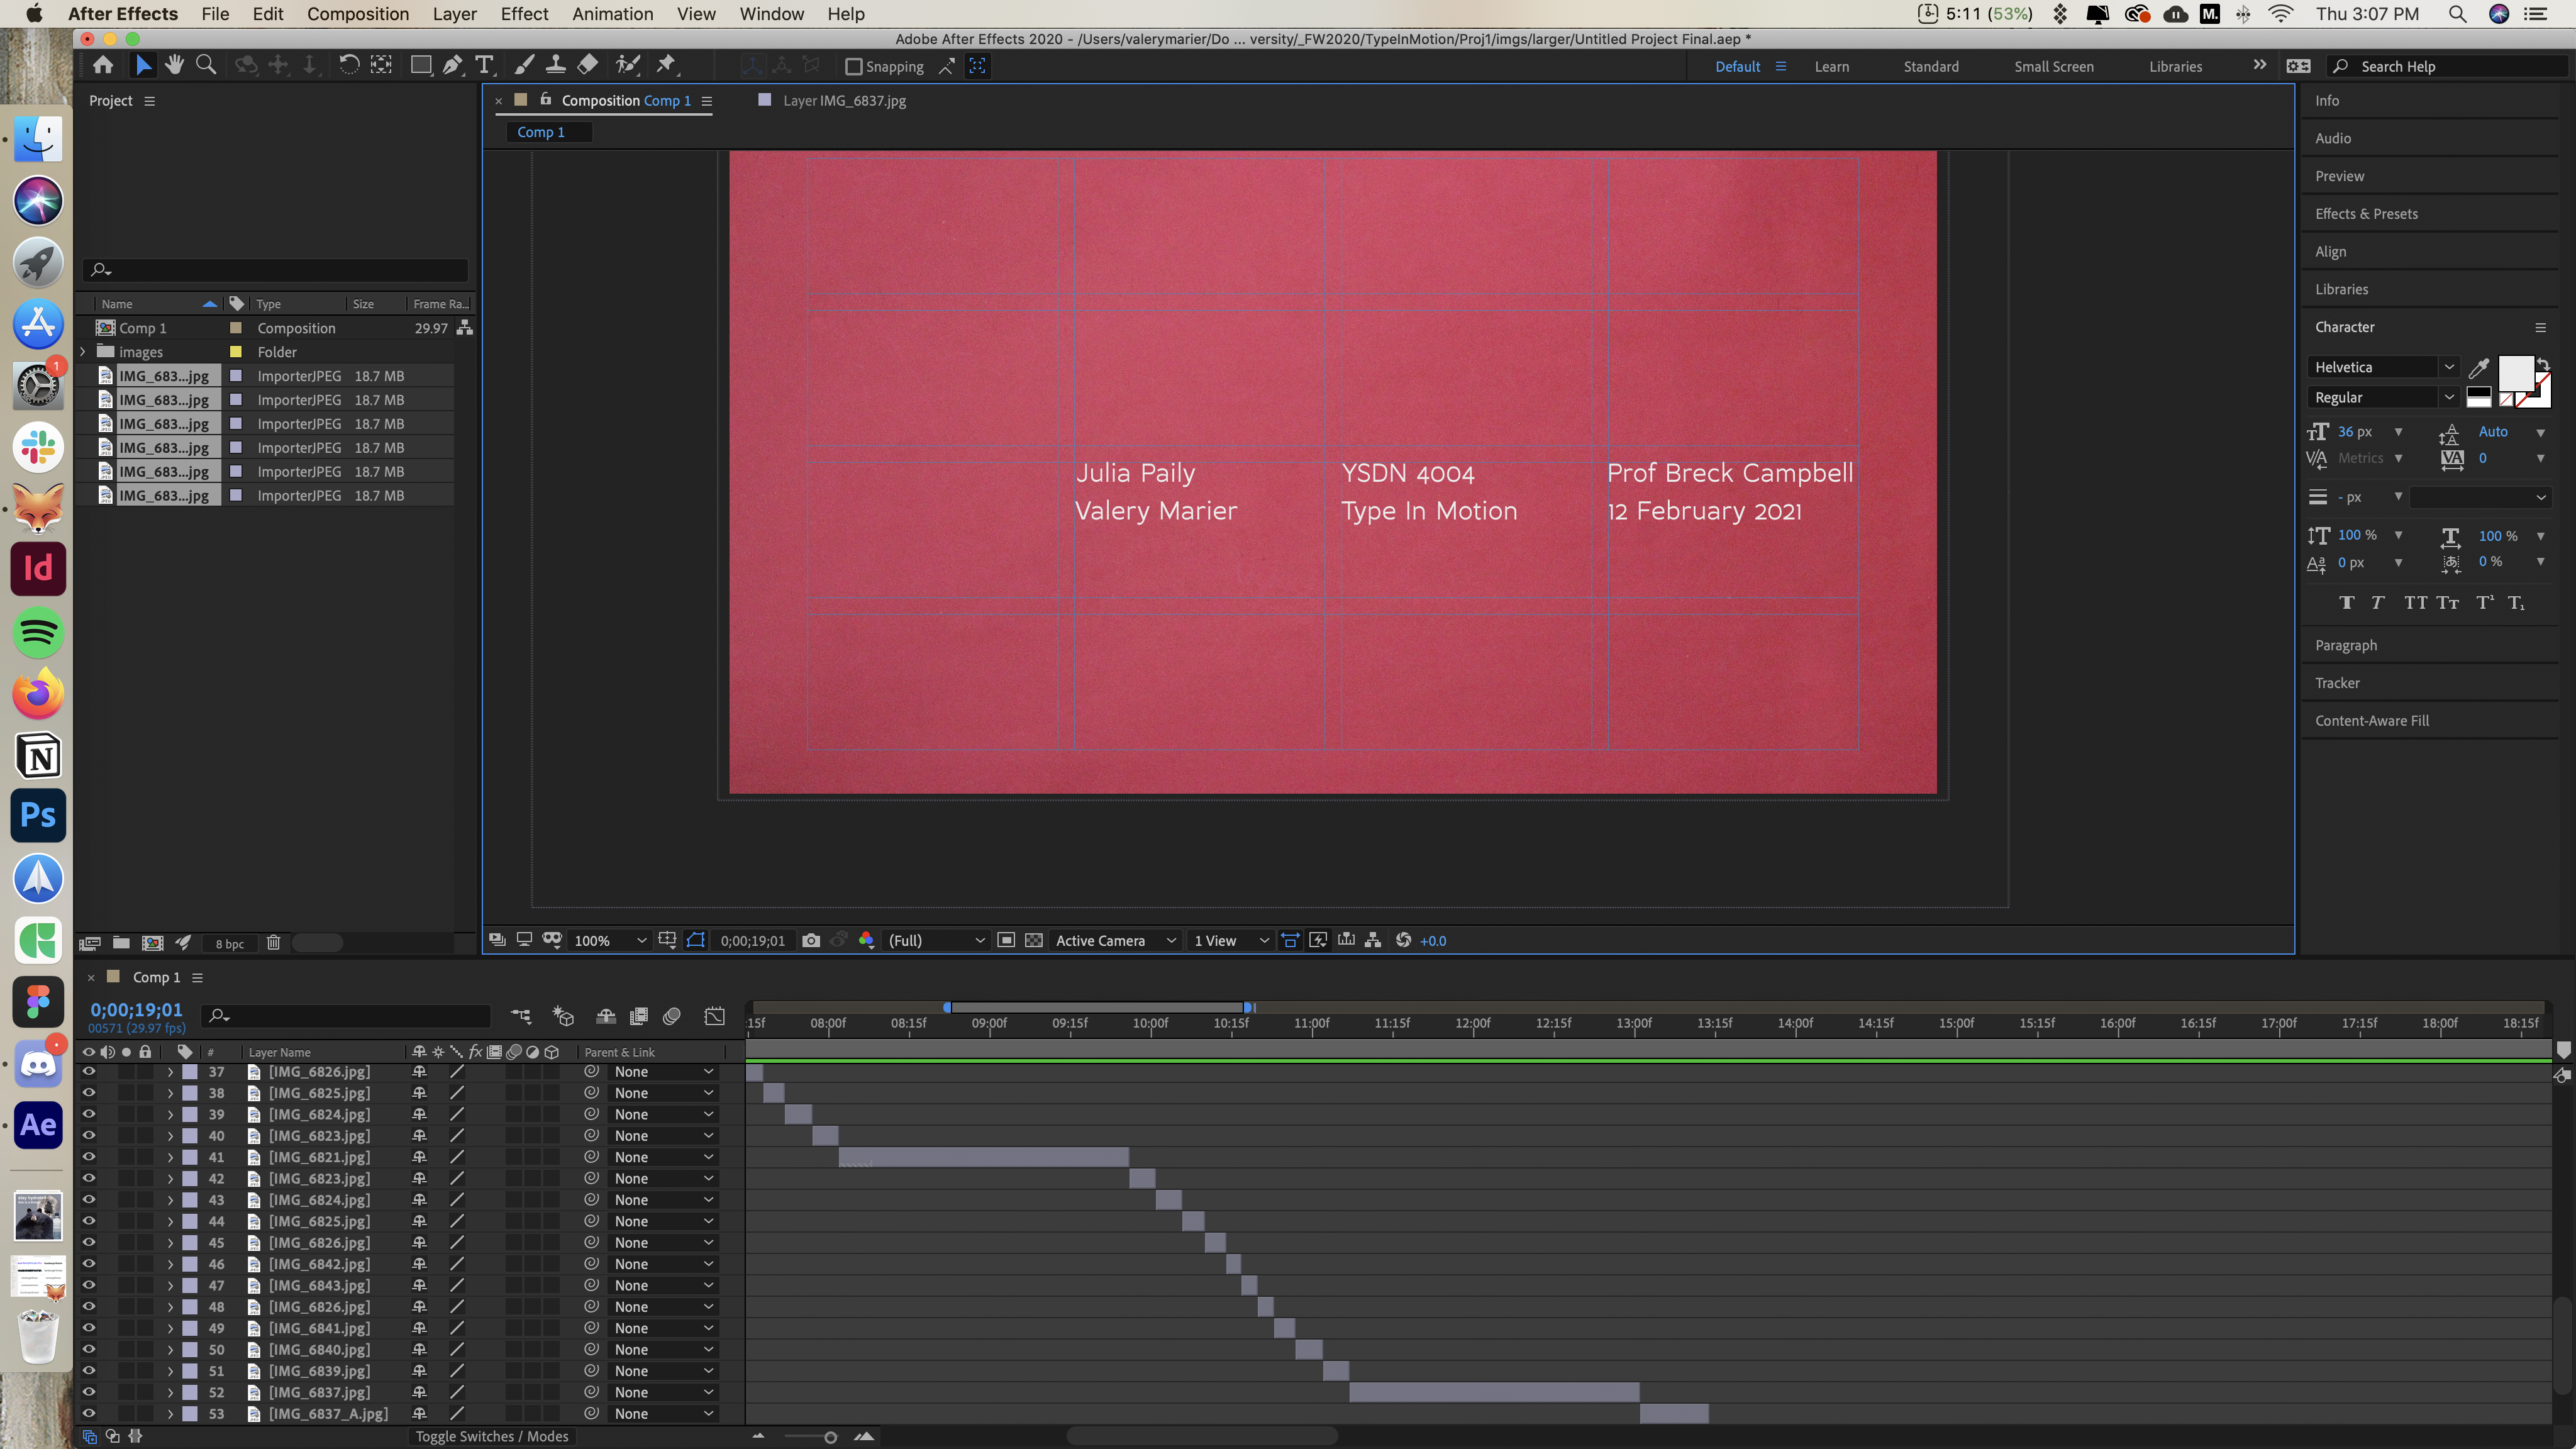This screenshot has width=2576, height=1449.
Task: Open the 1 View layout dropdown
Action: pyautogui.click(x=1230, y=940)
